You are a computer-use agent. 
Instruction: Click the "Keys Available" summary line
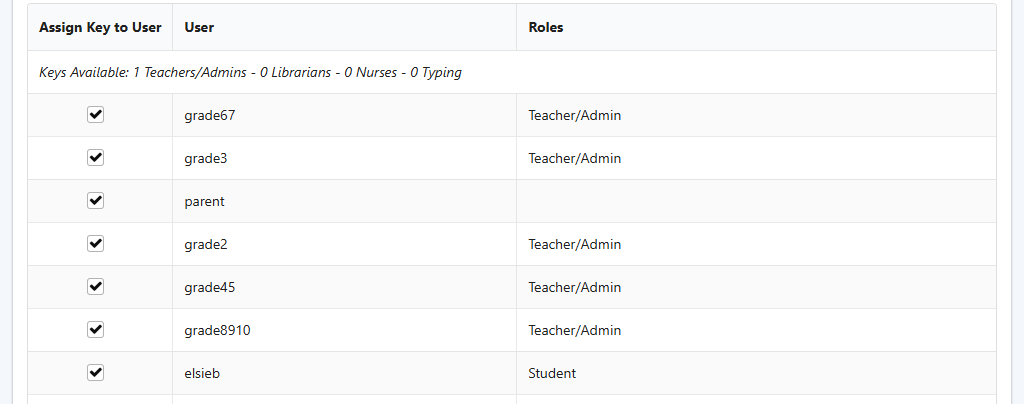(250, 72)
